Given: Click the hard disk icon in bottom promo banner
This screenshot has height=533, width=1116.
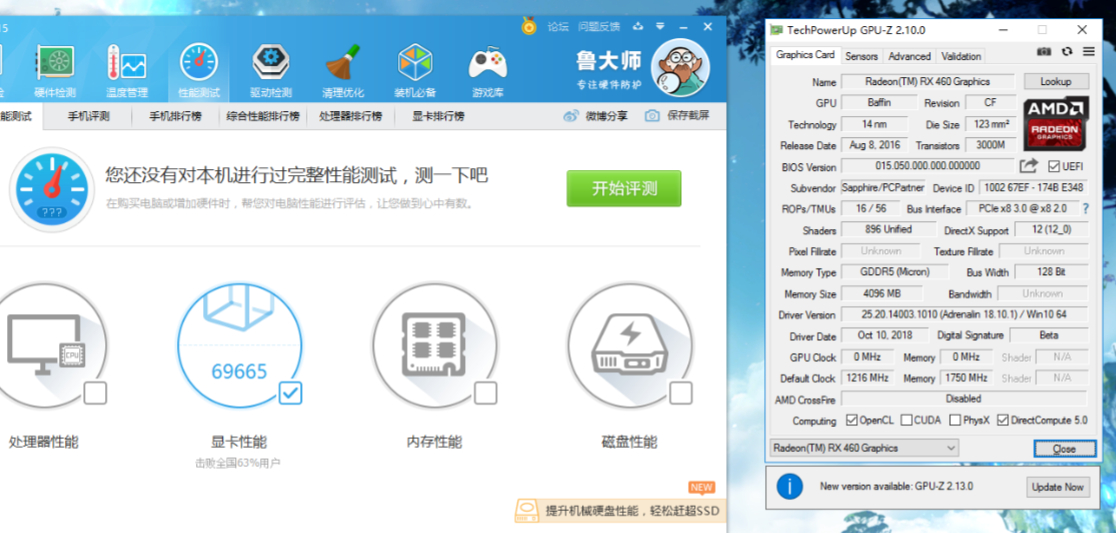Looking at the screenshot, I should [527, 511].
